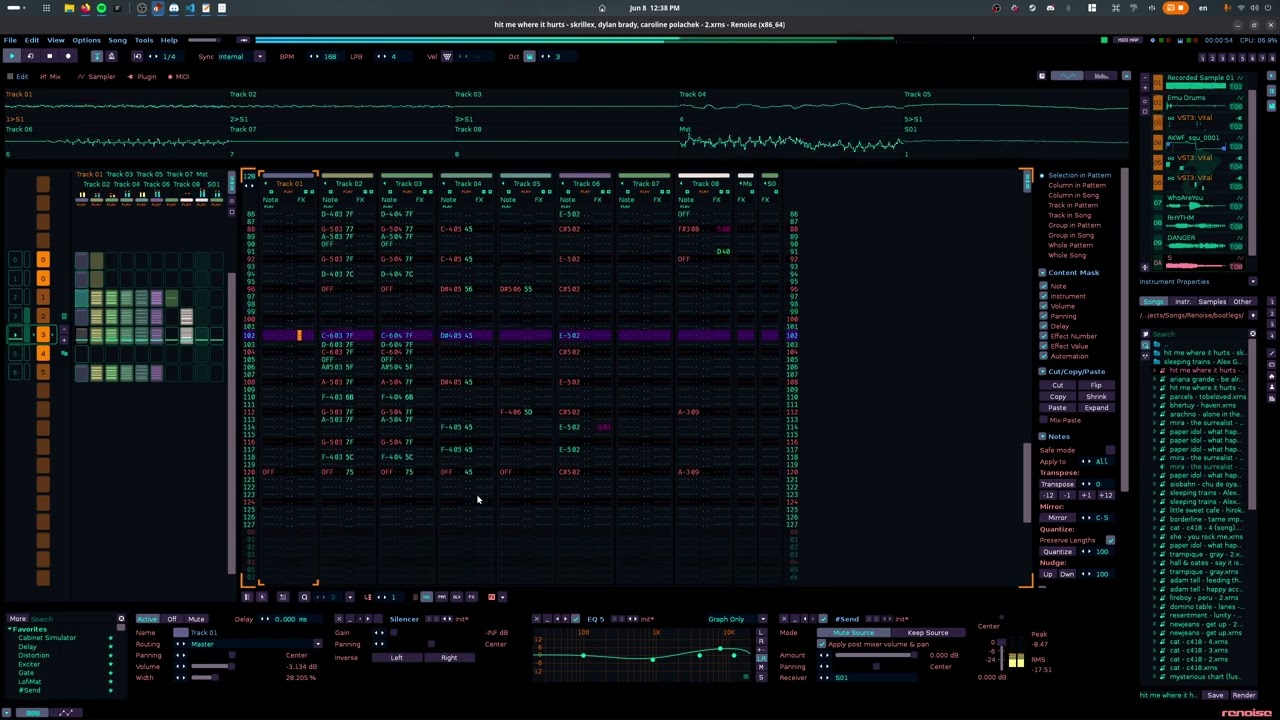Open the Song menu
Viewport: 1280px width, 720px height.
point(117,40)
